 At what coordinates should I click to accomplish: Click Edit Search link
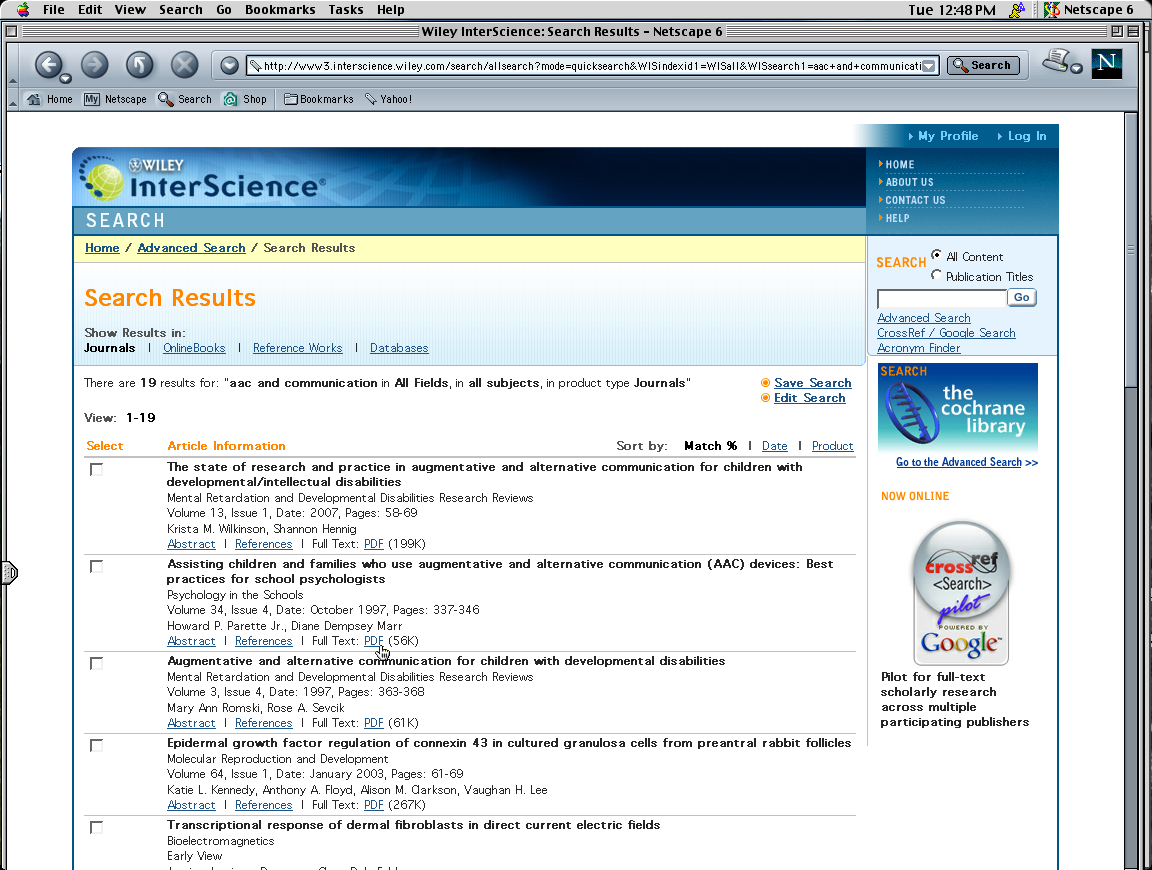point(810,398)
